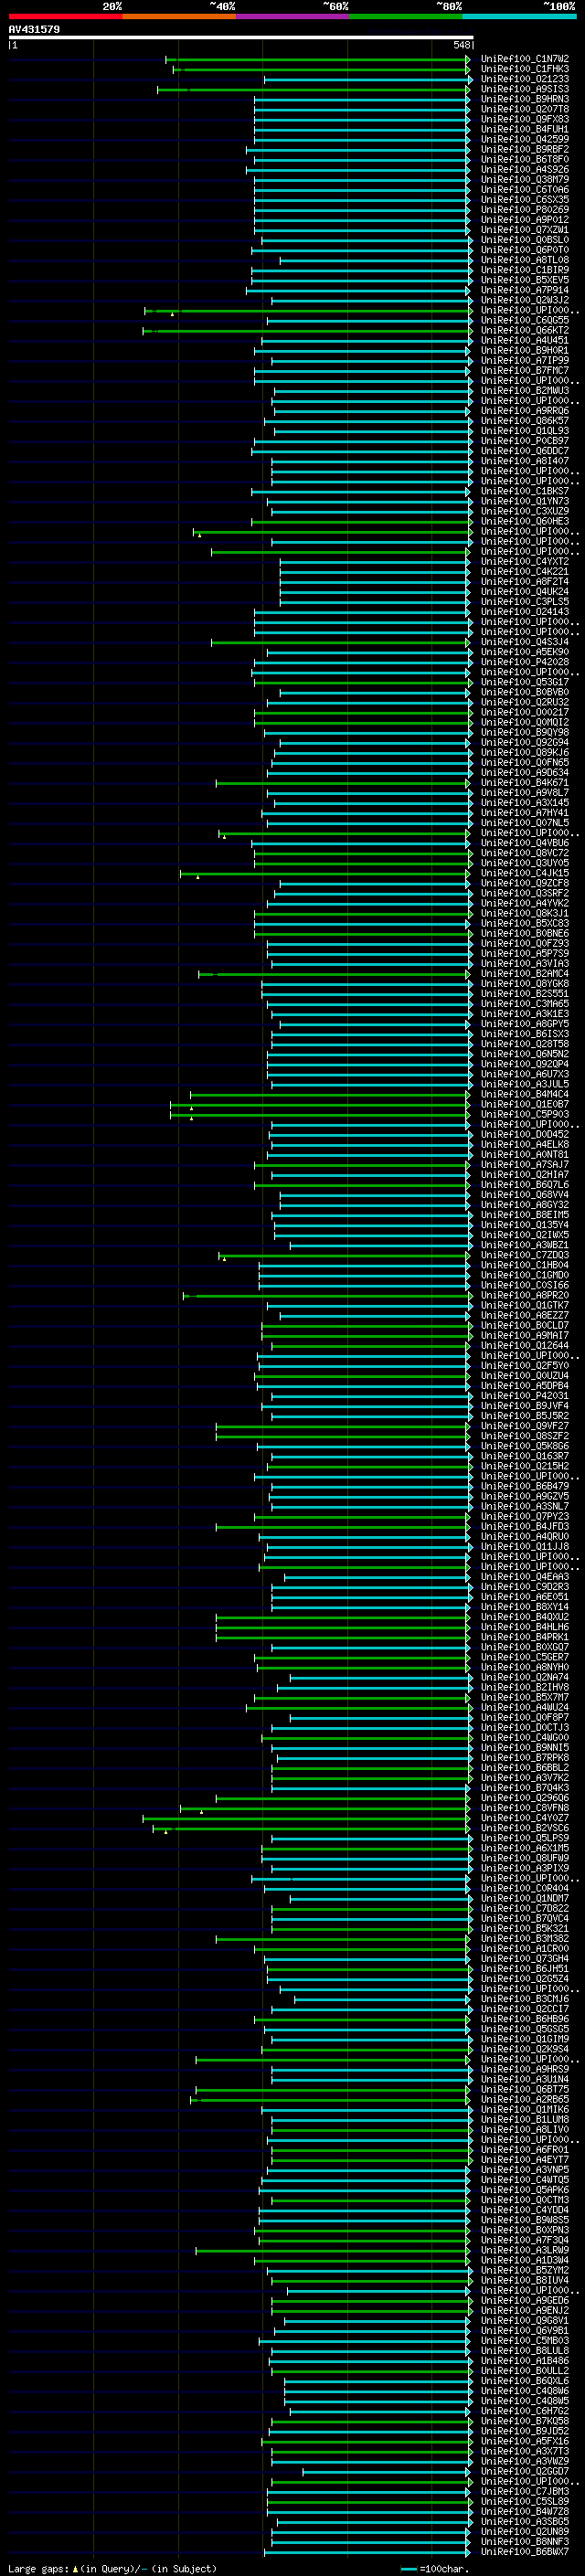Select the UniRef100_Q68VV4 label
Viewport: 585px width, 2576px height.
click(x=524, y=1194)
